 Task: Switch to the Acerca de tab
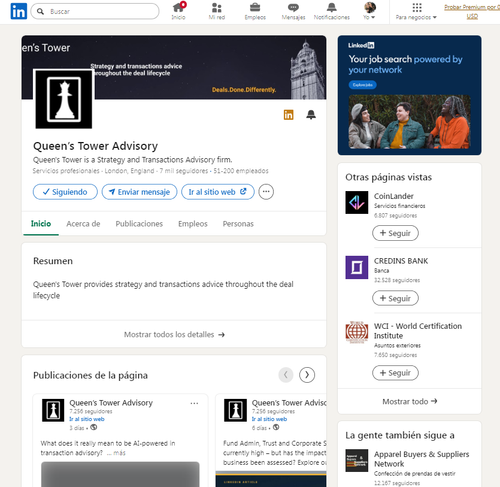click(83, 224)
